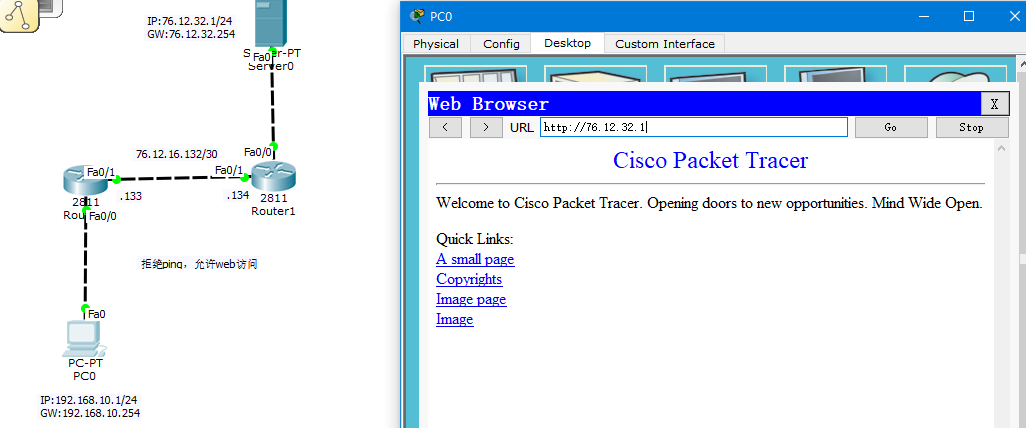Close the Web Browser with X button
This screenshot has height=428, width=1026.
(995, 104)
